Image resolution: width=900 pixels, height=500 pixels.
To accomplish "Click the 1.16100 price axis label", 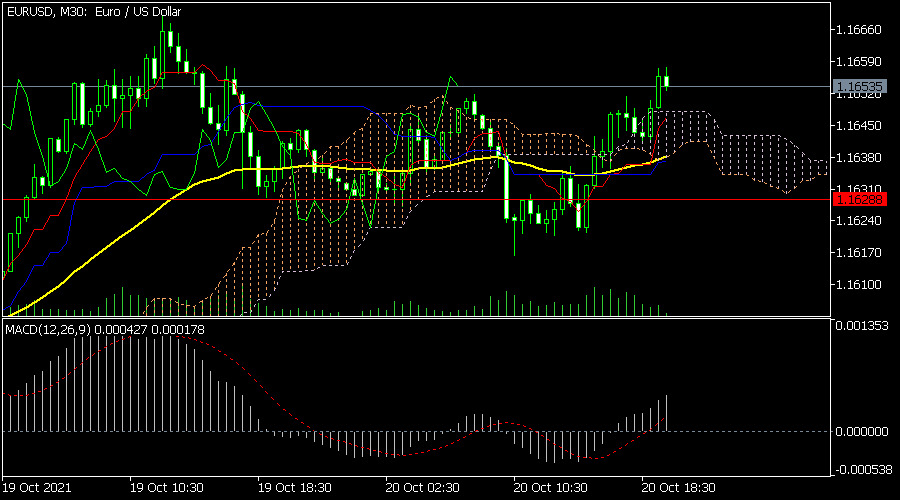I will (859, 284).
